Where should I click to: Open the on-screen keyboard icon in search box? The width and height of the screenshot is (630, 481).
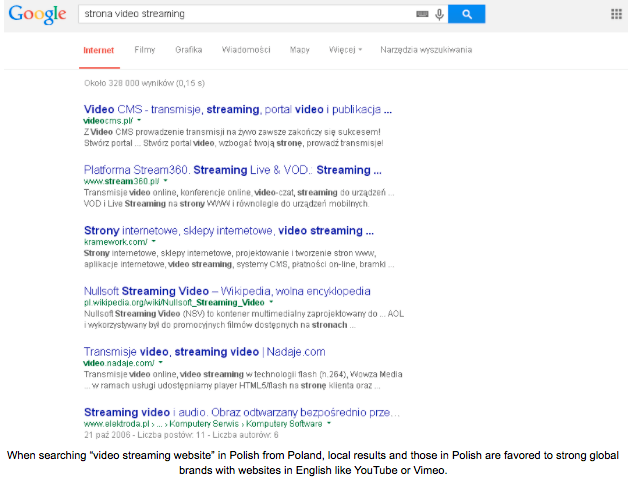[423, 14]
